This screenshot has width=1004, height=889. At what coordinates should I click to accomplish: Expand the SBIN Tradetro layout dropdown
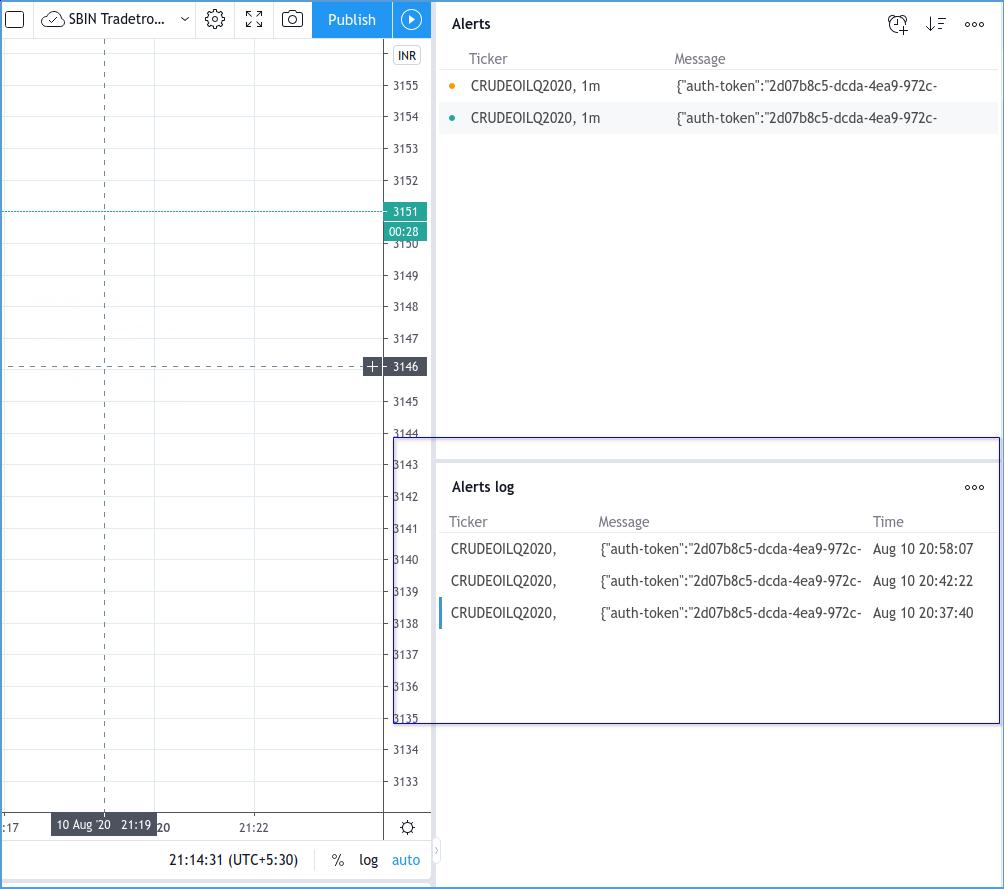click(x=185, y=19)
